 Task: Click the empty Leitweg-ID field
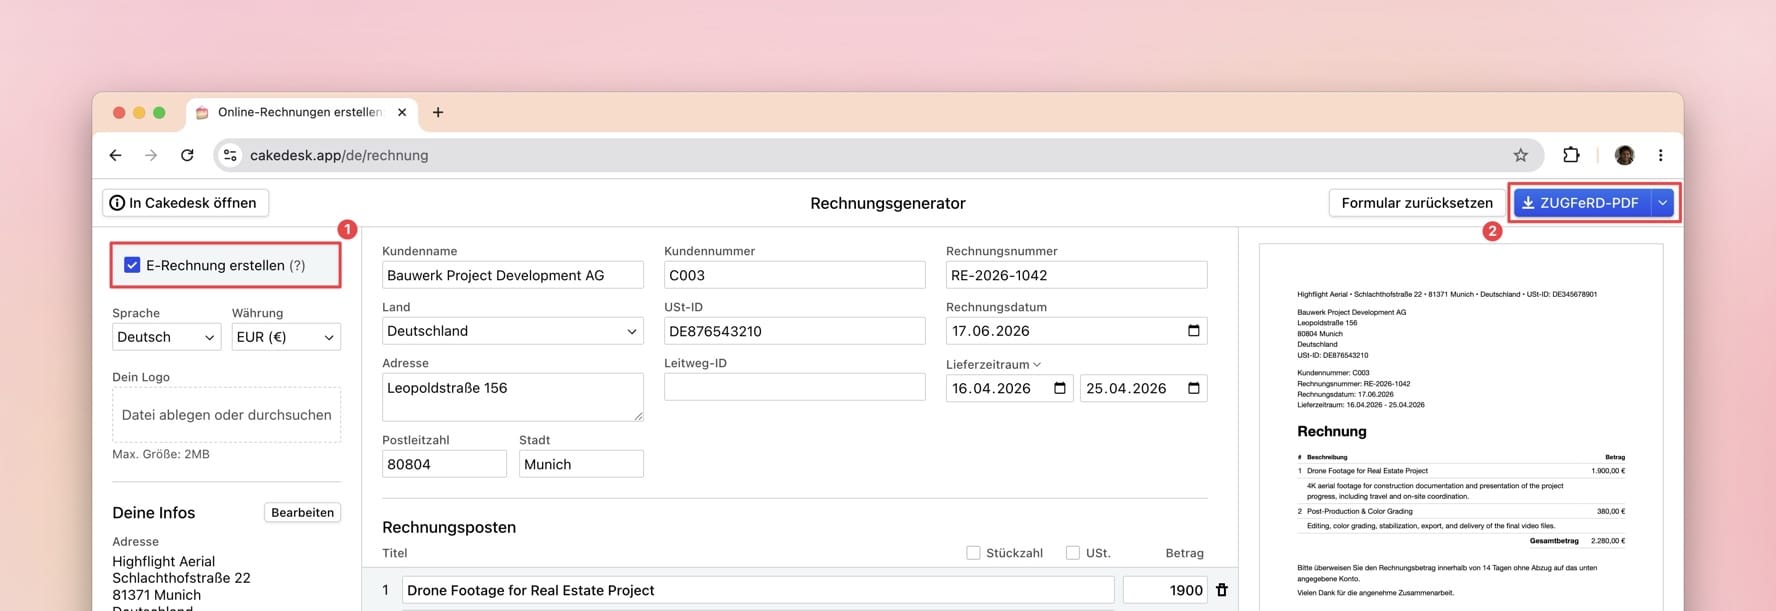pyautogui.click(x=794, y=387)
